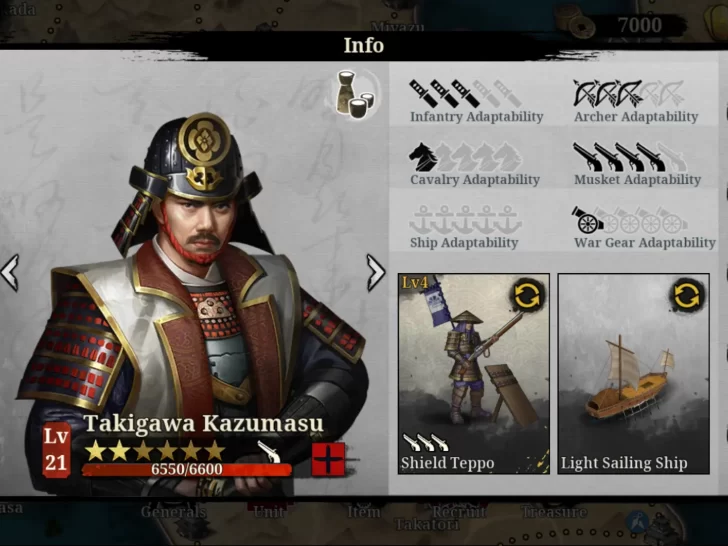Screen dimensions: 728x546
Task: Select the Cavalry Adaptability horse icons
Action: (465, 156)
